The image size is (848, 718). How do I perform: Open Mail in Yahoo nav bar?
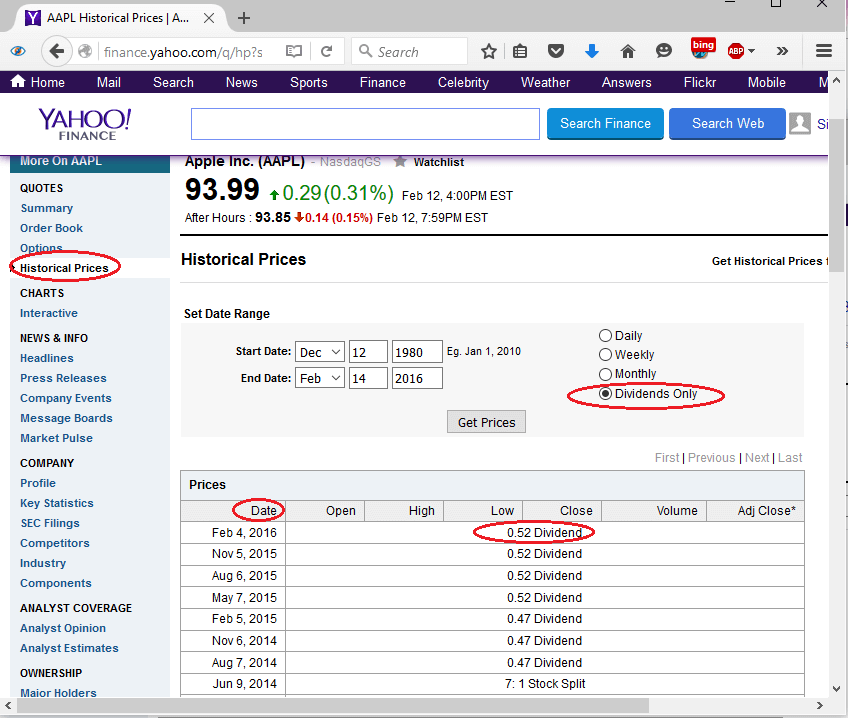pyautogui.click(x=108, y=82)
